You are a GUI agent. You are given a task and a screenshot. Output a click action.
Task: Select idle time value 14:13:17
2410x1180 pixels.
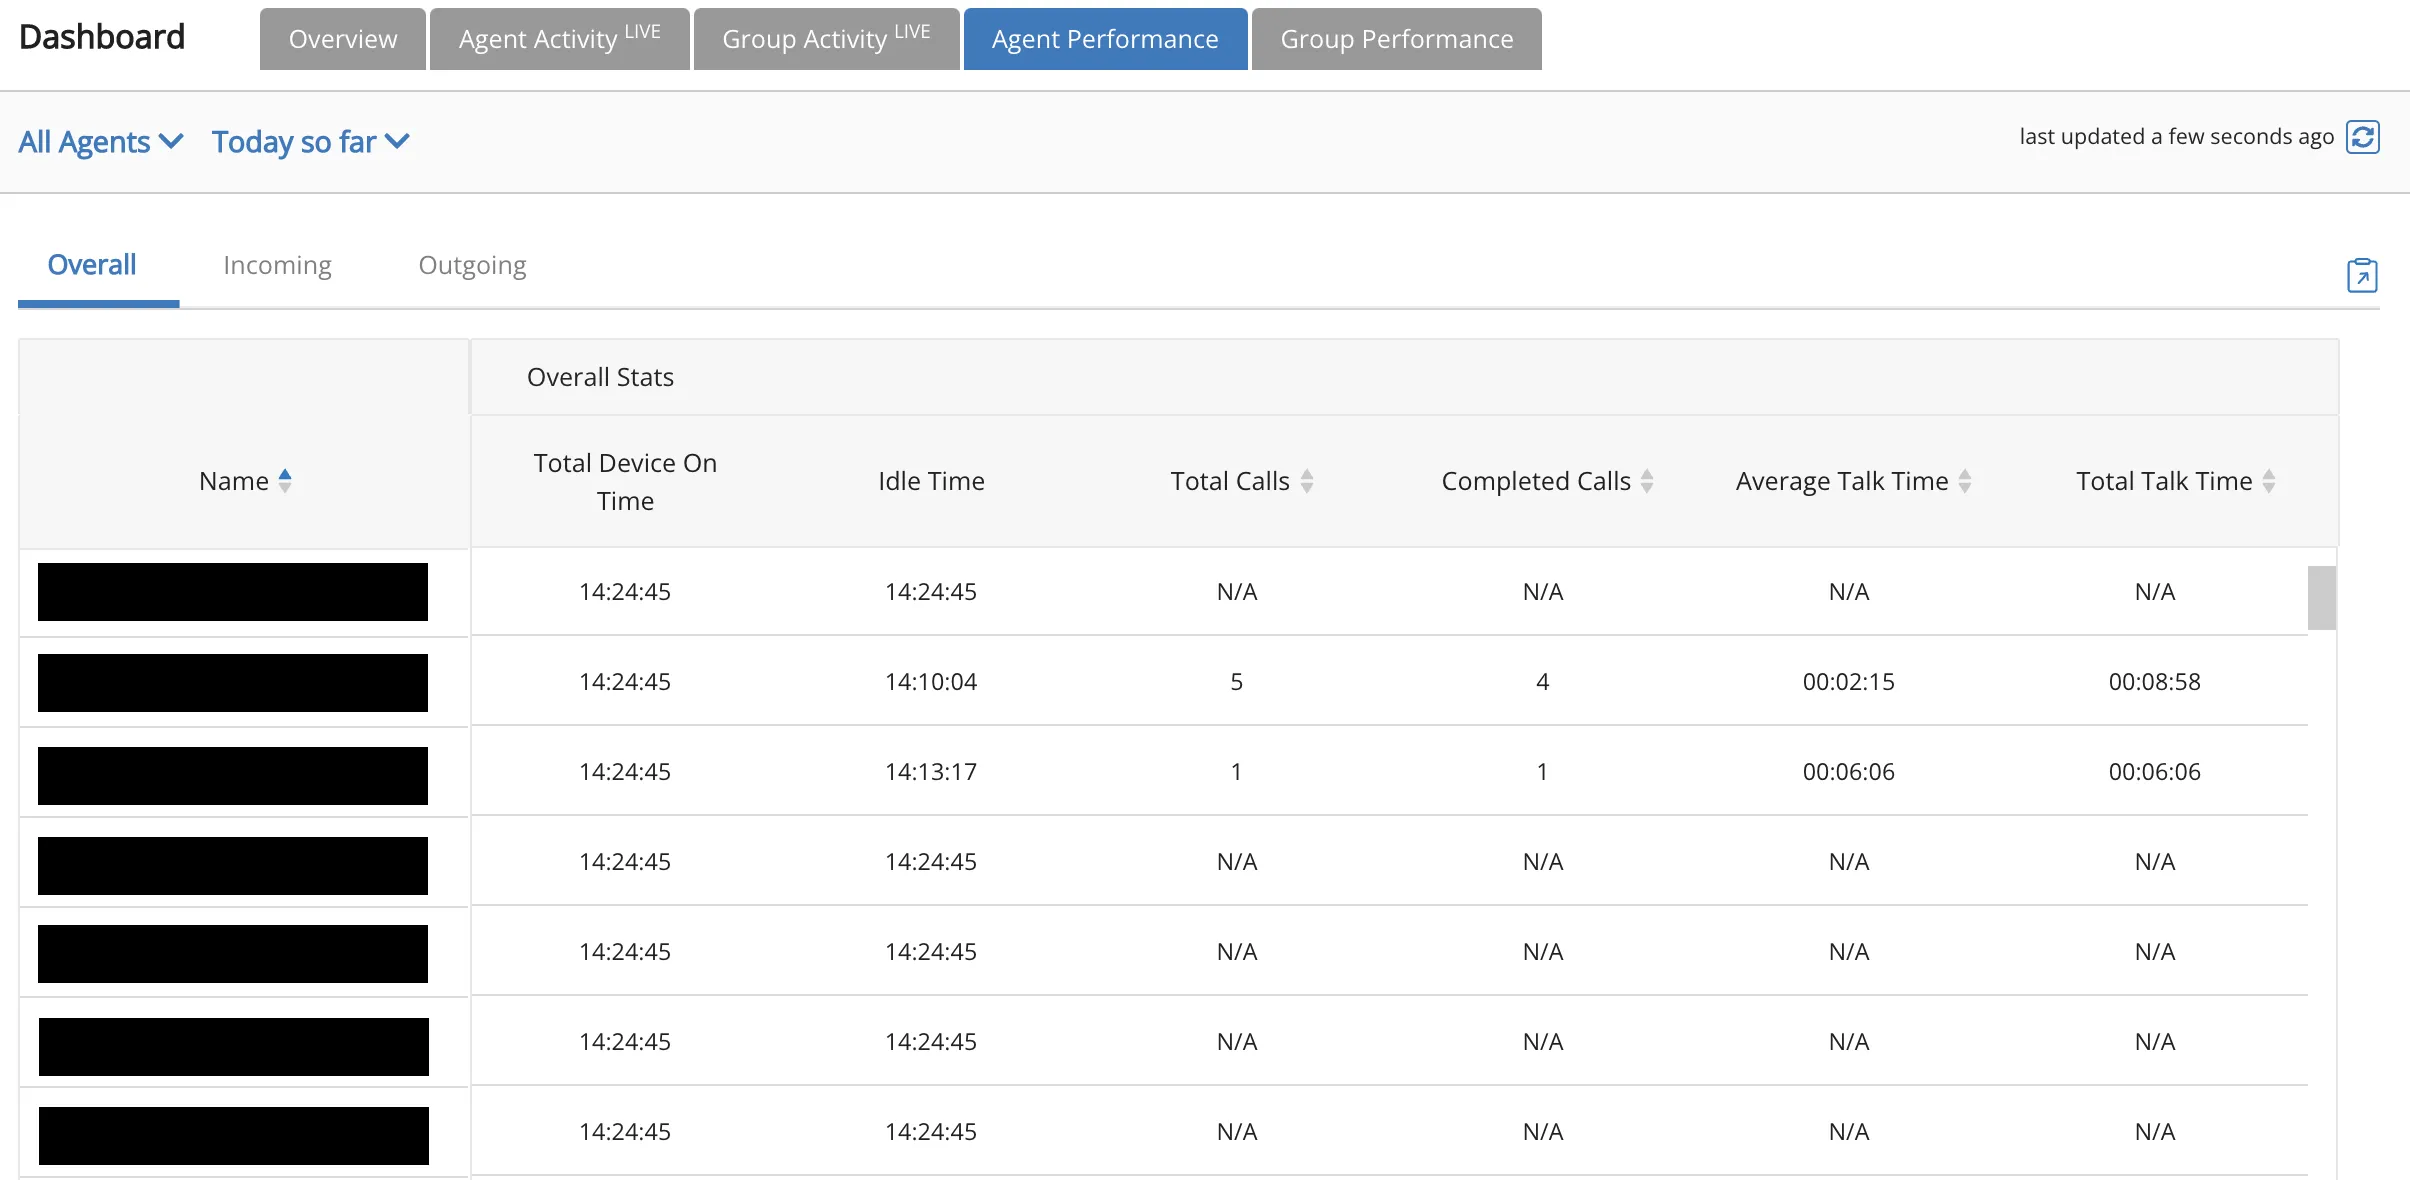point(931,772)
